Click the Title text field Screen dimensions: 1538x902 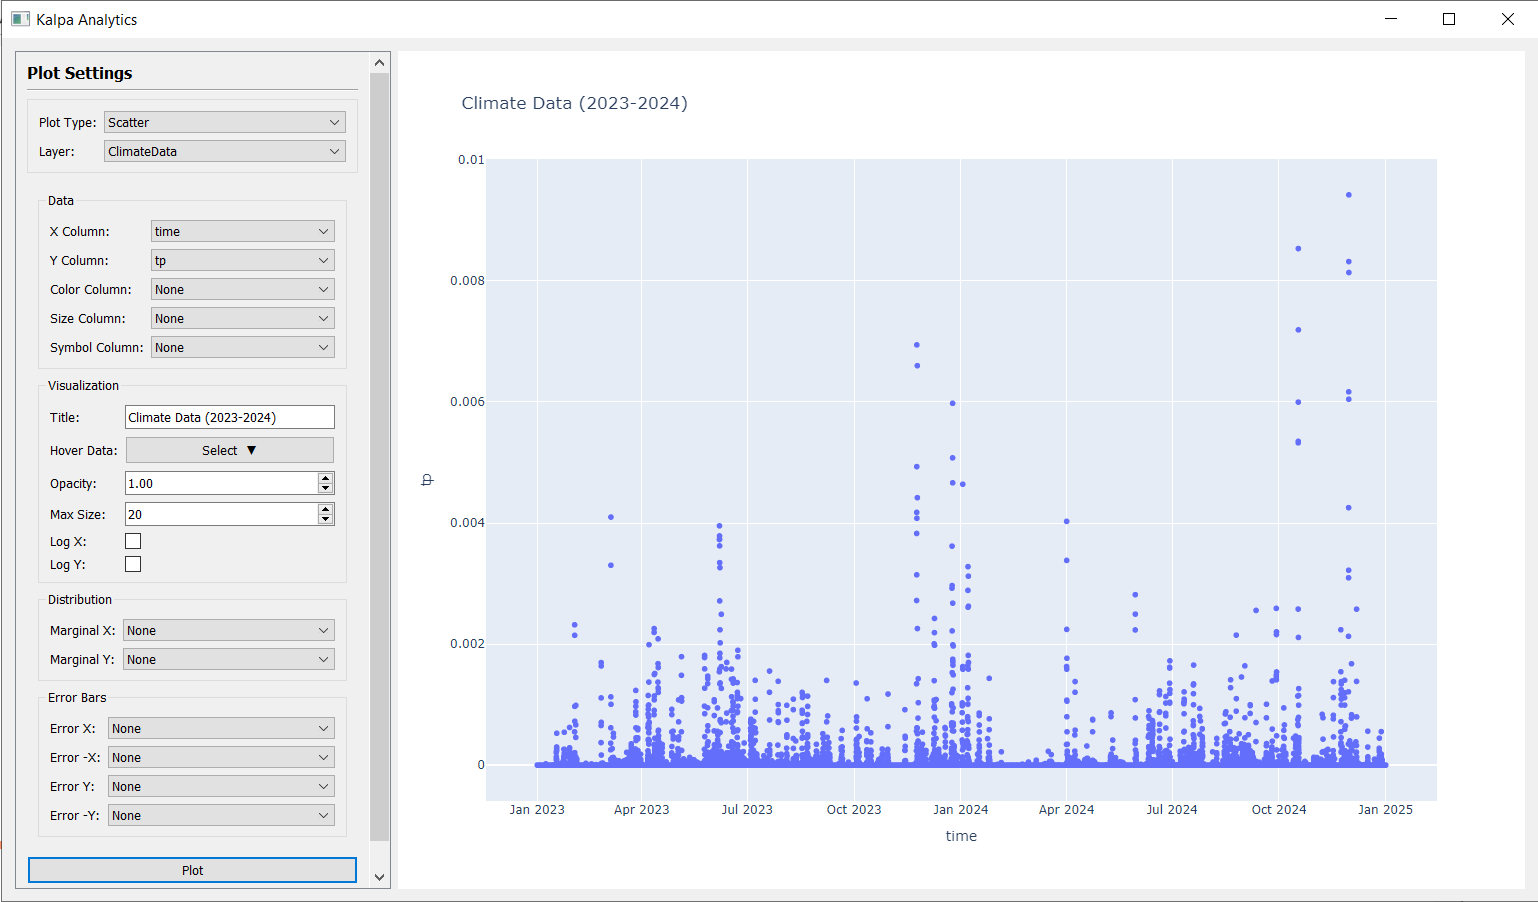[x=229, y=417]
